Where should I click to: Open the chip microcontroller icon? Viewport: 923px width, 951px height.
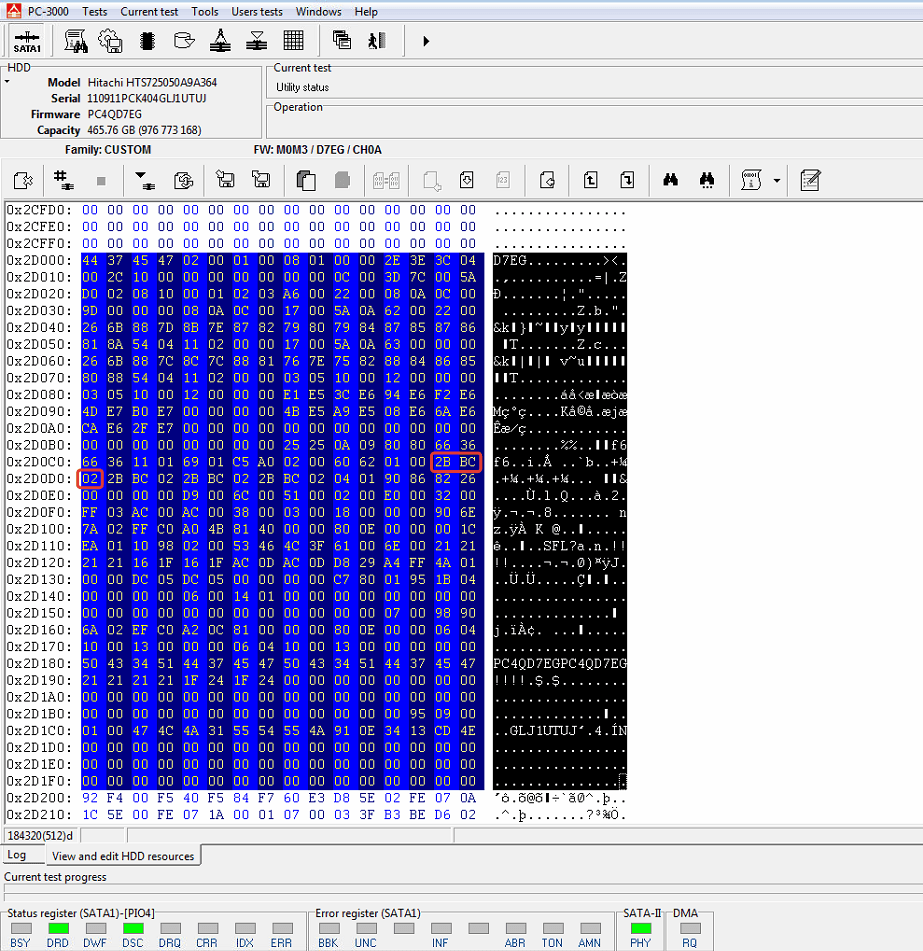click(x=147, y=41)
